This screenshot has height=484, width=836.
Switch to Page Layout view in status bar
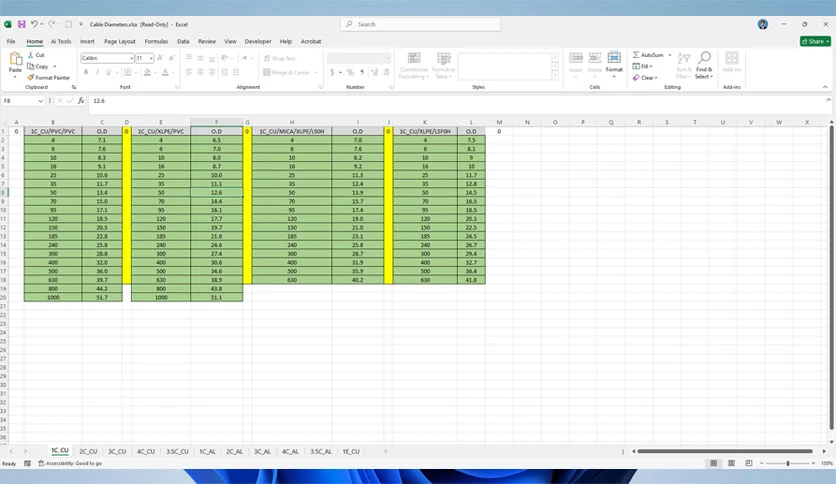[x=731, y=463]
